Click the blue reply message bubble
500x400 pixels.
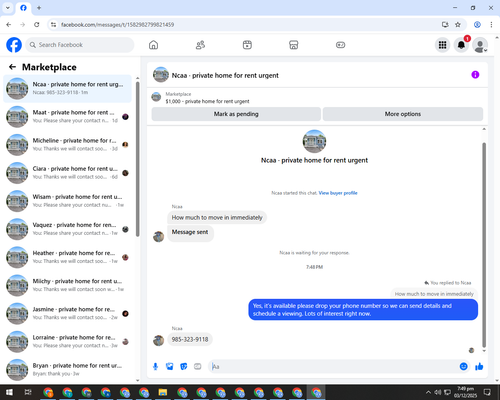tap(363, 310)
